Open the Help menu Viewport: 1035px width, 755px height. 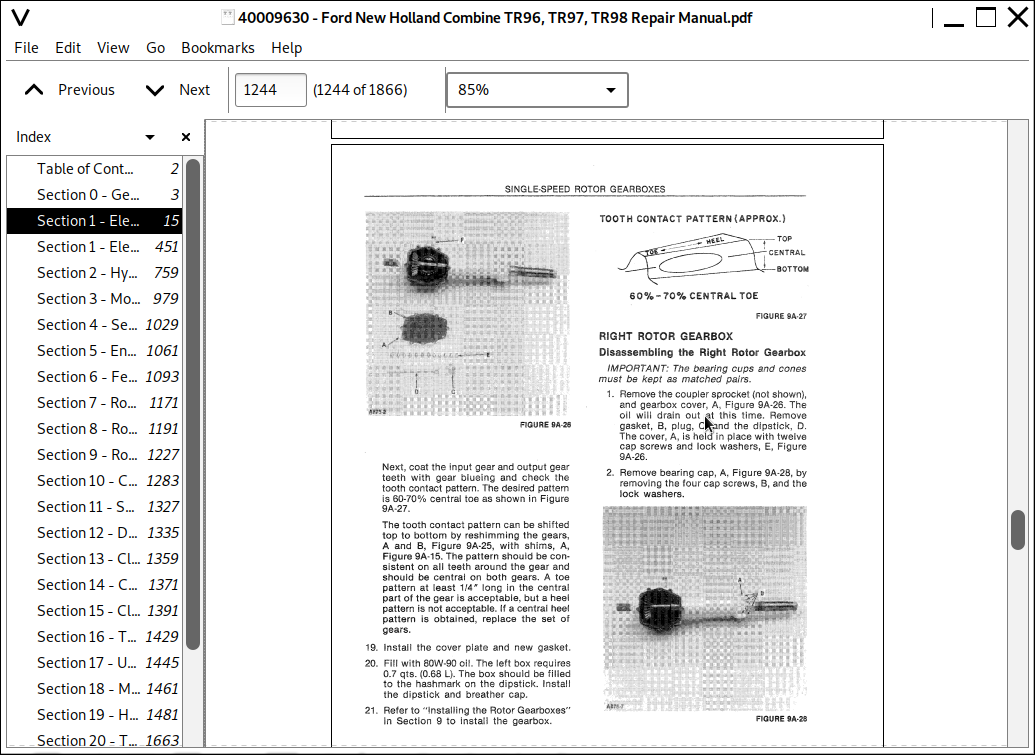(x=286, y=48)
